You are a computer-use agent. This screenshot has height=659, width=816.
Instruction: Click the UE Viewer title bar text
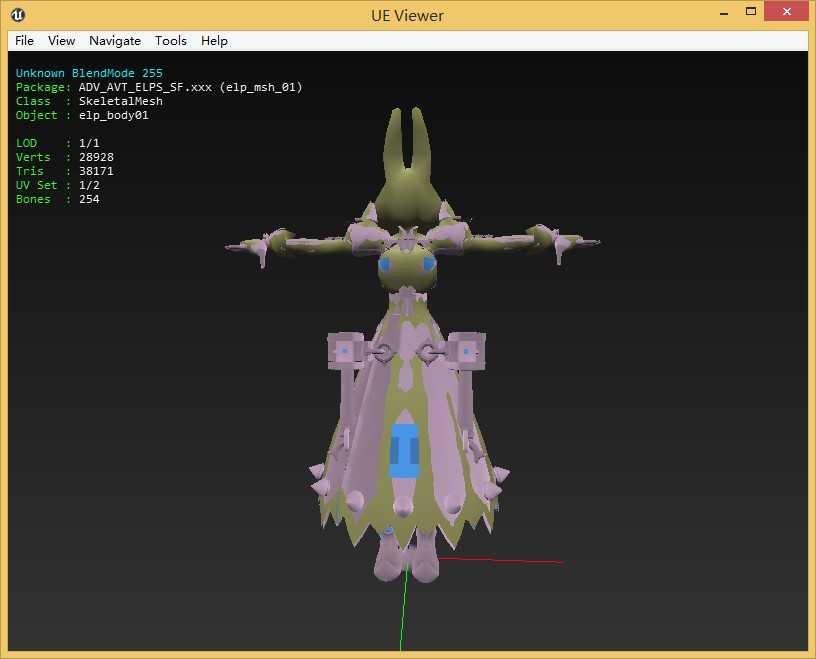tap(407, 16)
